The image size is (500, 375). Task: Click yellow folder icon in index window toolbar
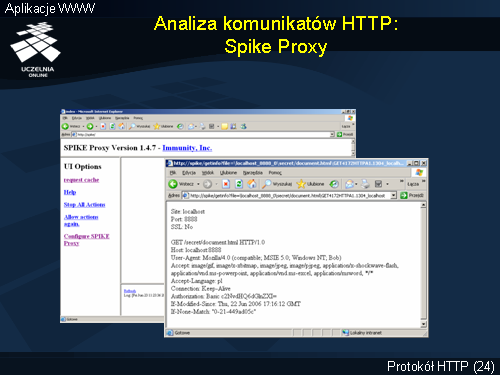pos(224,126)
